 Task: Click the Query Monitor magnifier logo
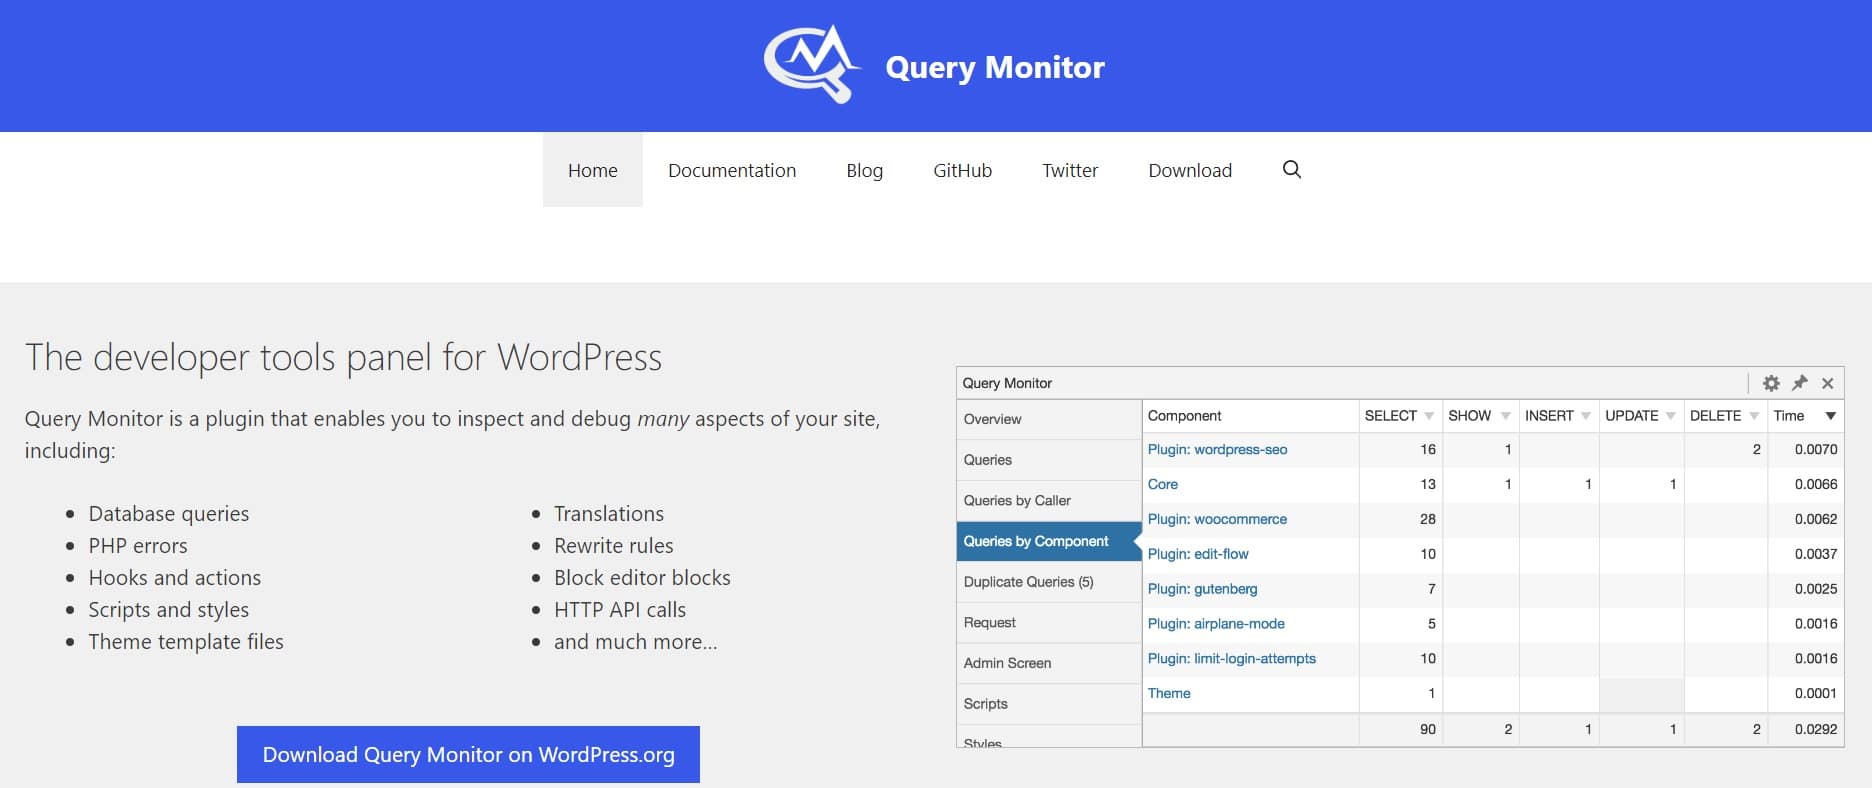click(x=811, y=64)
